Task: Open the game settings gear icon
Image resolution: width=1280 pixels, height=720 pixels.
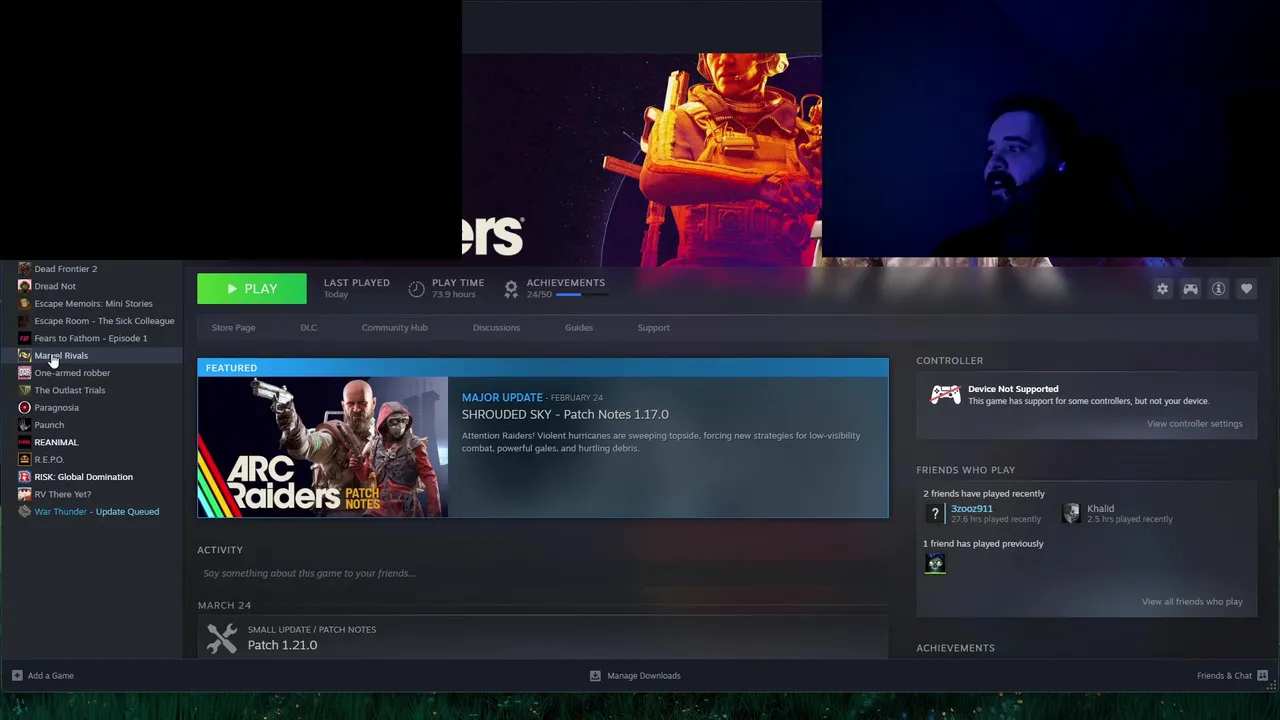Action: 1162,289
